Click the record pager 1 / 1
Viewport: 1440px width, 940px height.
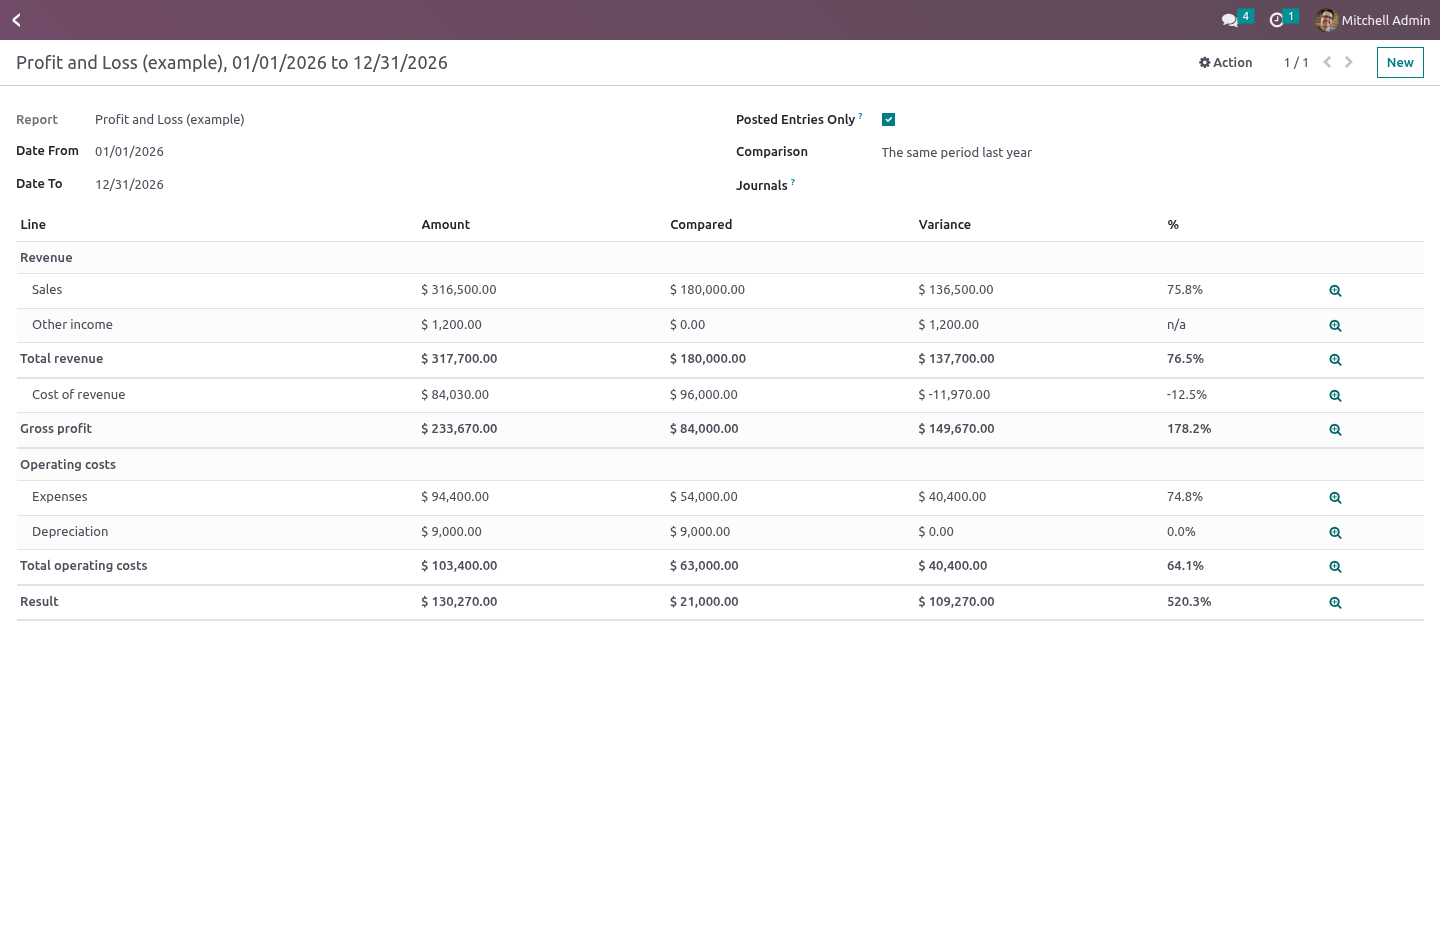(1296, 62)
